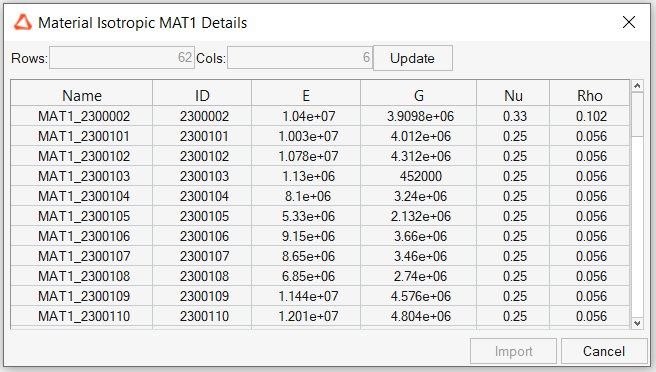Viewport: 656px width, 372px height.
Task: Click the Update button
Action: (x=413, y=58)
